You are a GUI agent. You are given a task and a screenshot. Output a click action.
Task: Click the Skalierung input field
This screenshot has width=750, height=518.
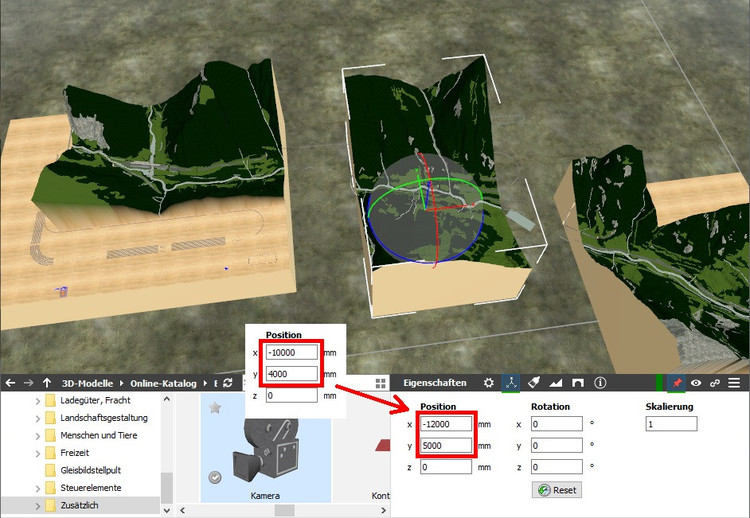[x=671, y=424]
